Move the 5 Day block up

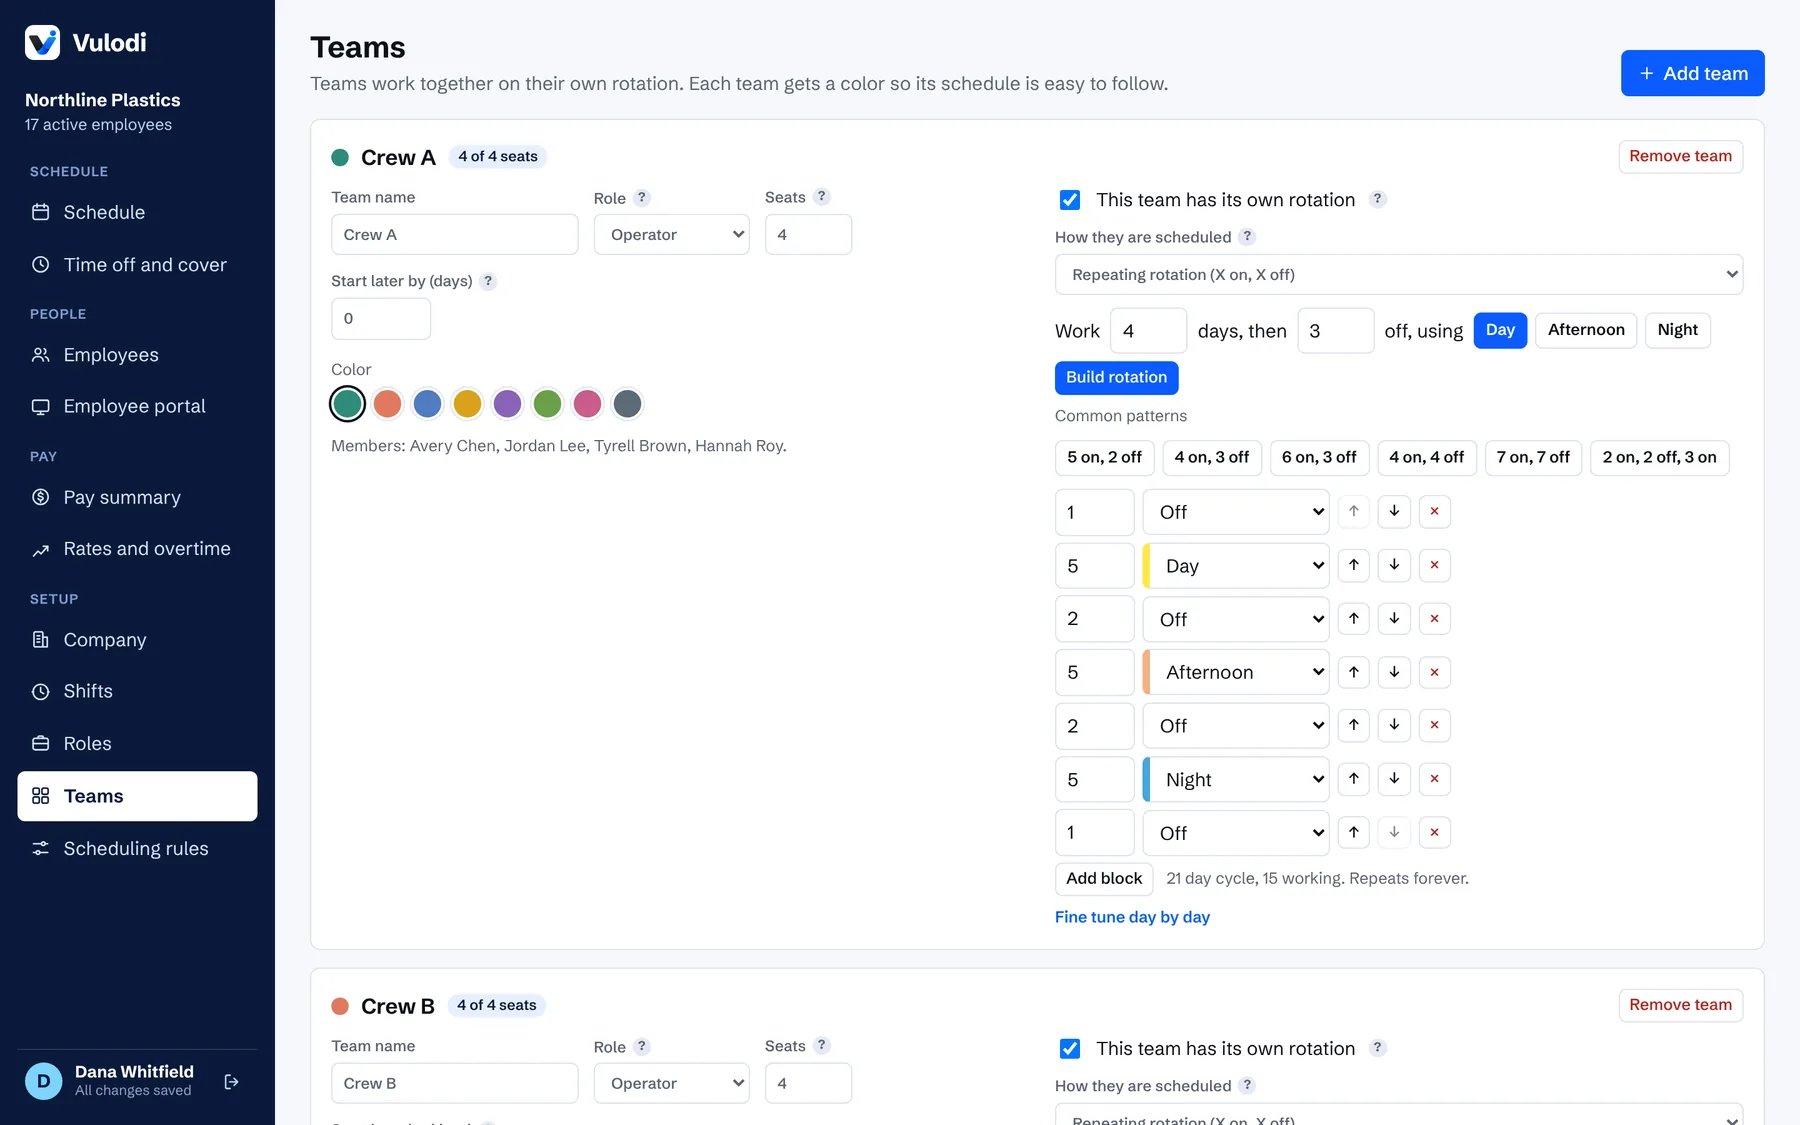(x=1354, y=565)
